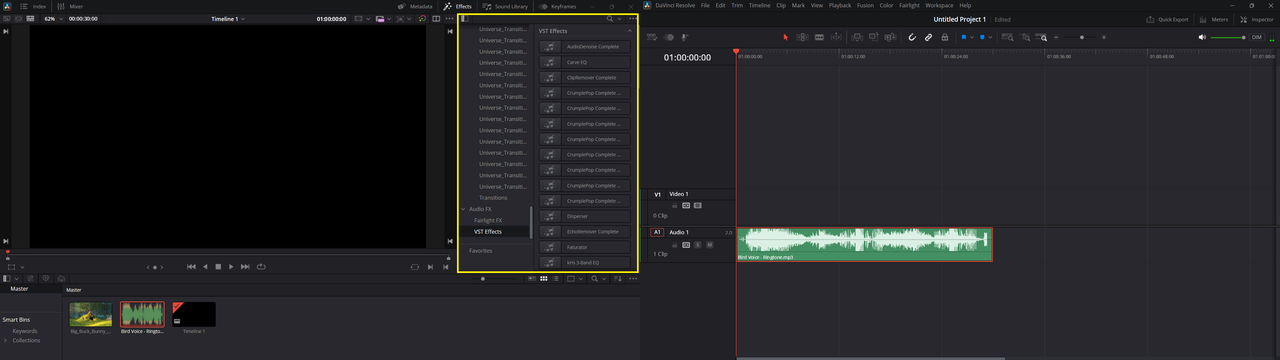Click the blue Marker icon
This screenshot has width=1280, height=360.
982,37
